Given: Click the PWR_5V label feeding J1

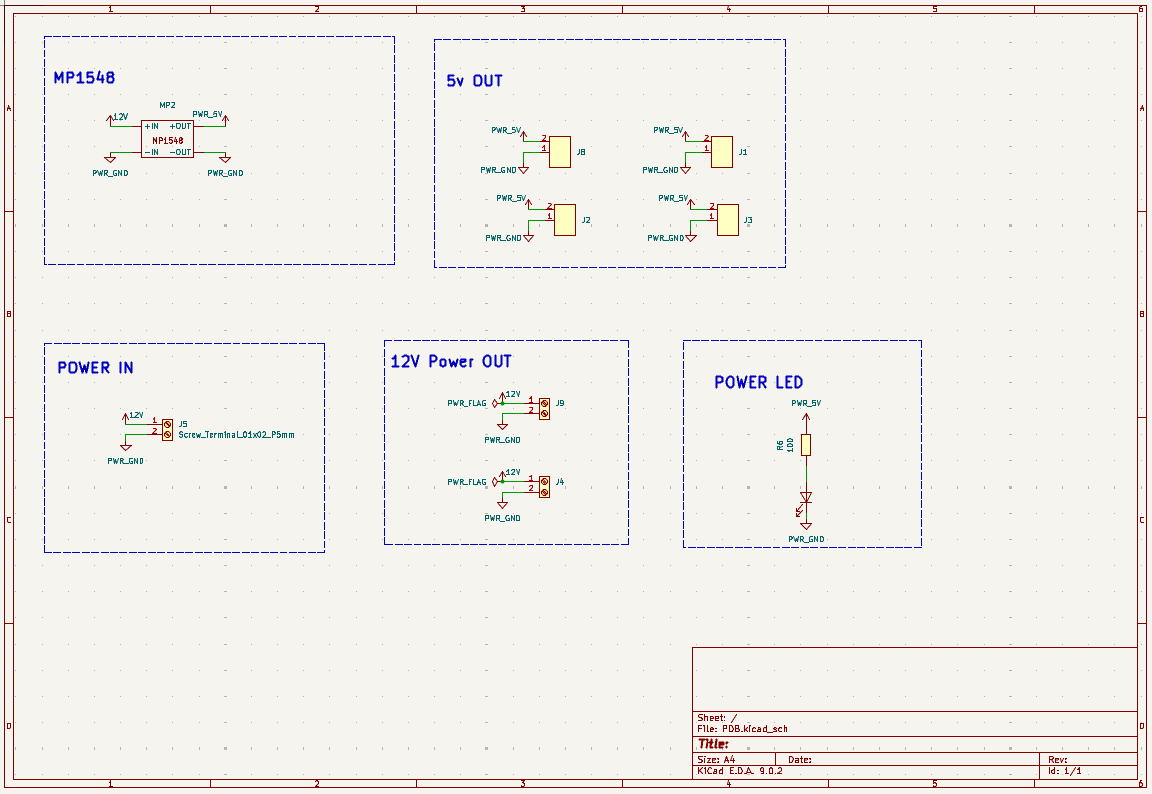Looking at the screenshot, I should (x=669, y=130).
